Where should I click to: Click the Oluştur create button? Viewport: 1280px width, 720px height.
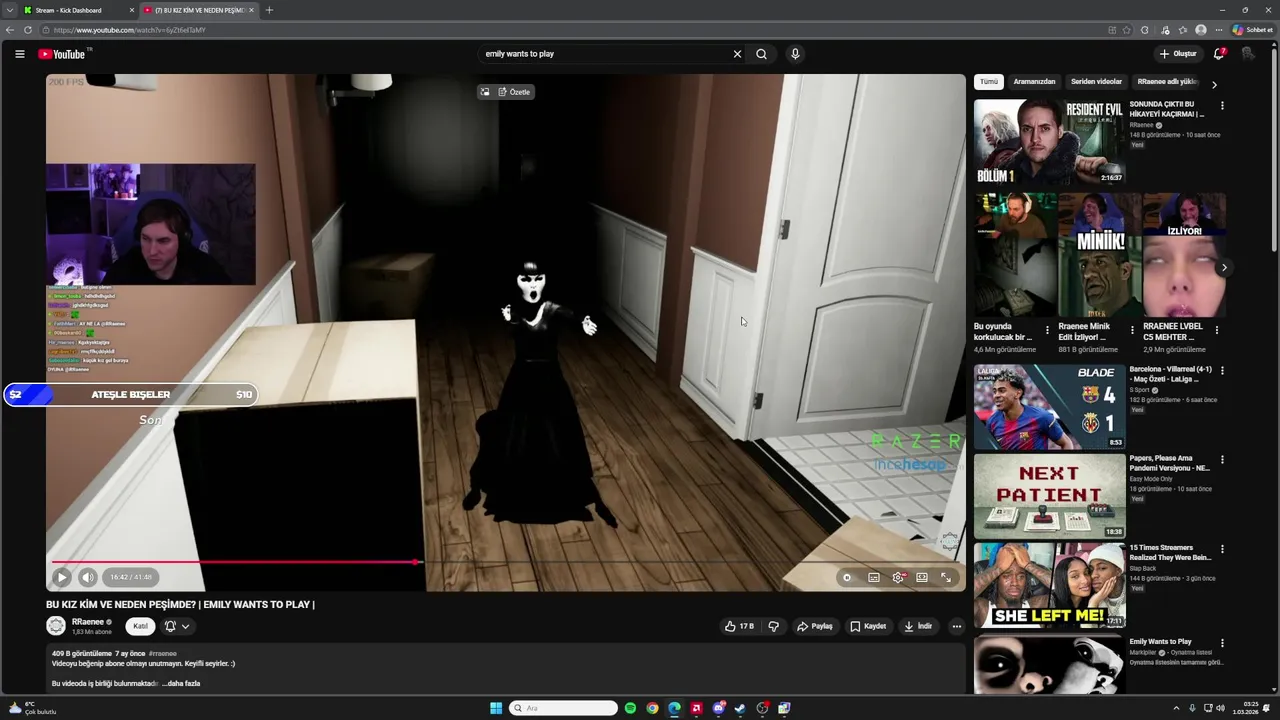click(x=1178, y=54)
